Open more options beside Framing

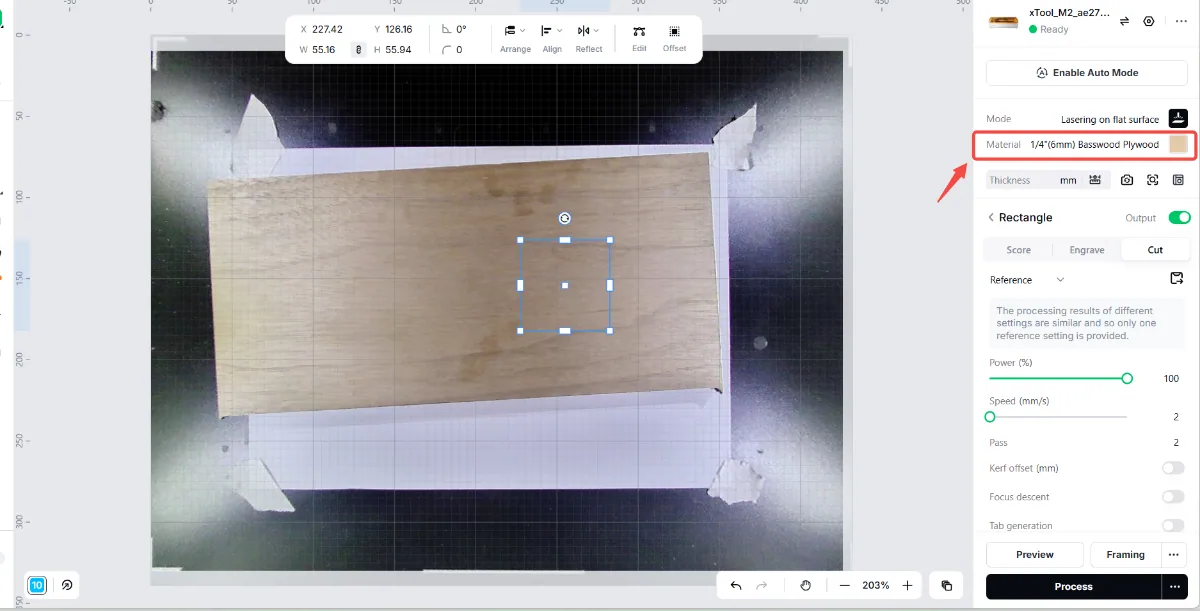(1174, 554)
